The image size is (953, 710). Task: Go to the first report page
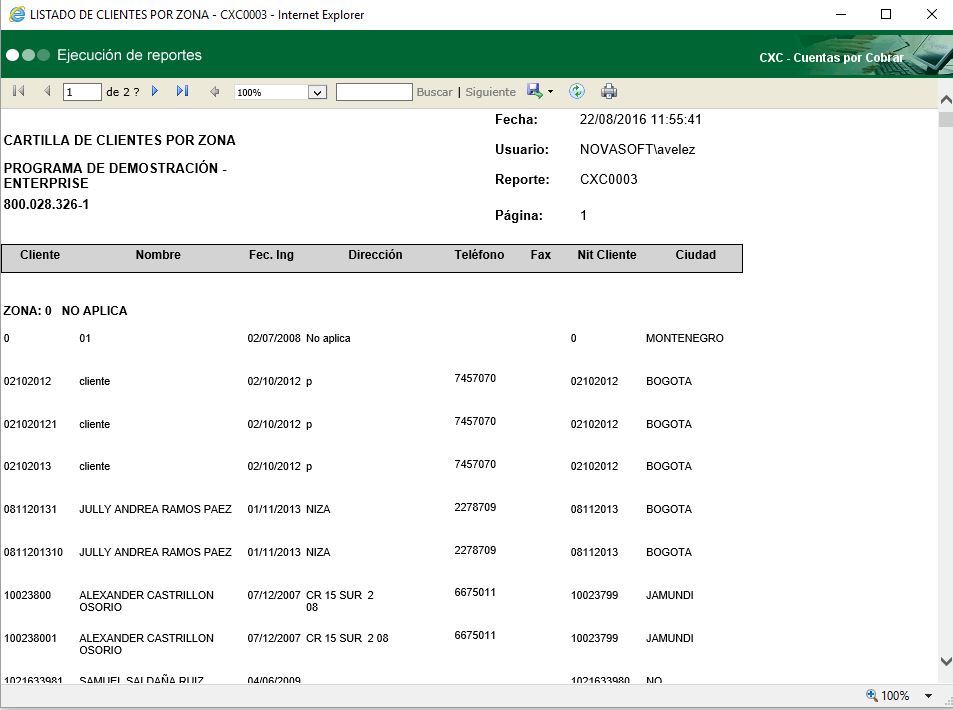coord(18,92)
